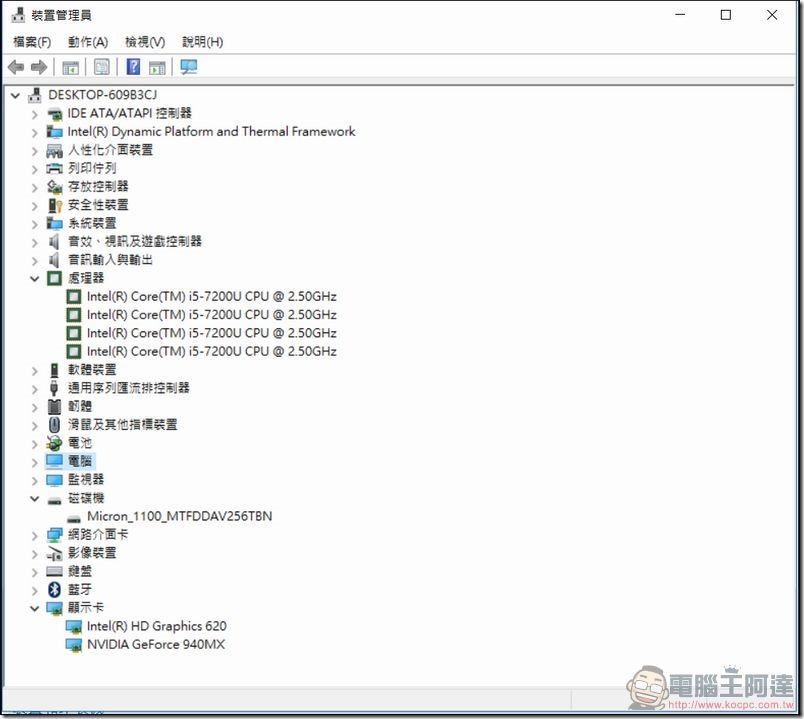Open the 檢視(V) menu
This screenshot has width=804, height=719.
coord(145,42)
